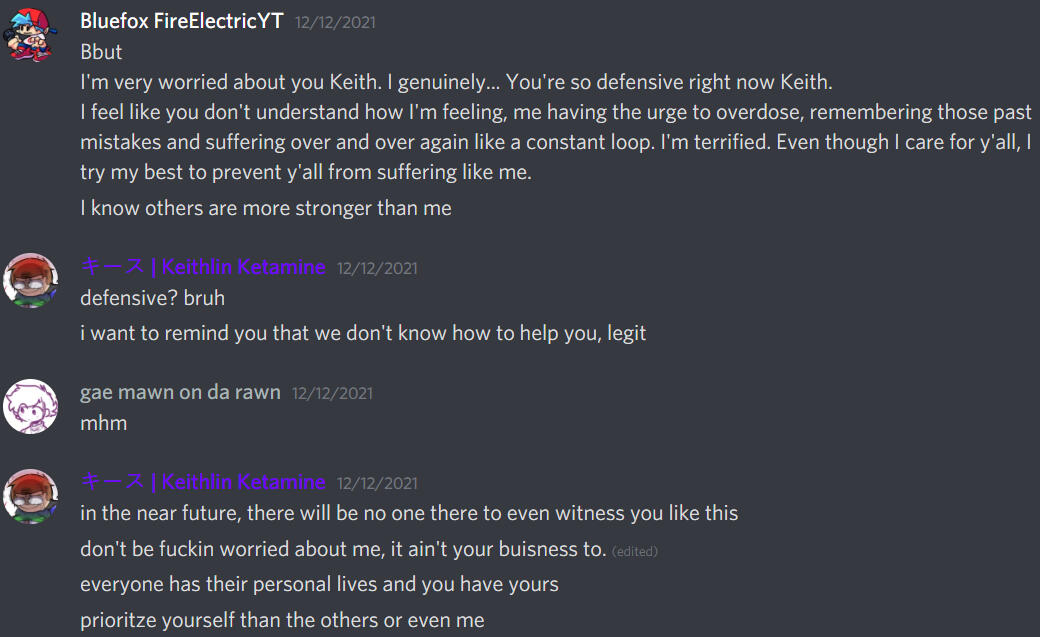Screen dimensions: 1040x637
Task: Click the '(edited)' label on the buisness message
Action: tap(635, 551)
